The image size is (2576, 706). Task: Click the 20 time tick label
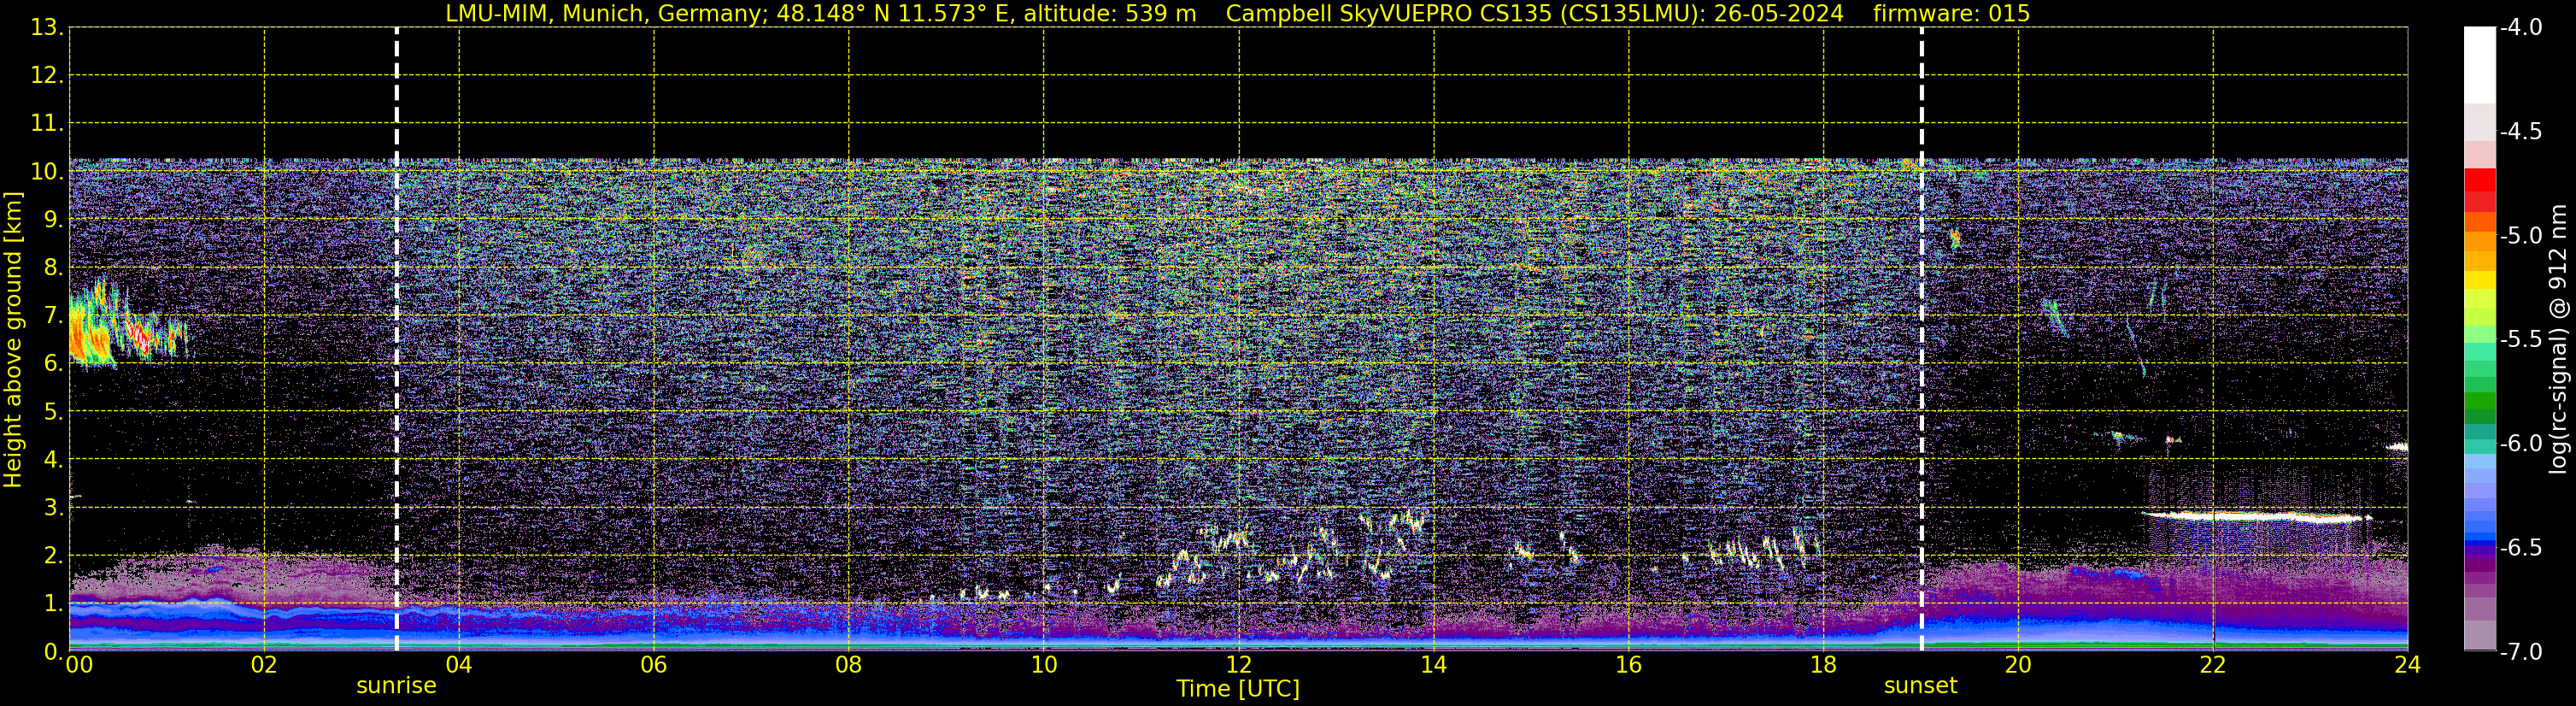(x=2018, y=665)
